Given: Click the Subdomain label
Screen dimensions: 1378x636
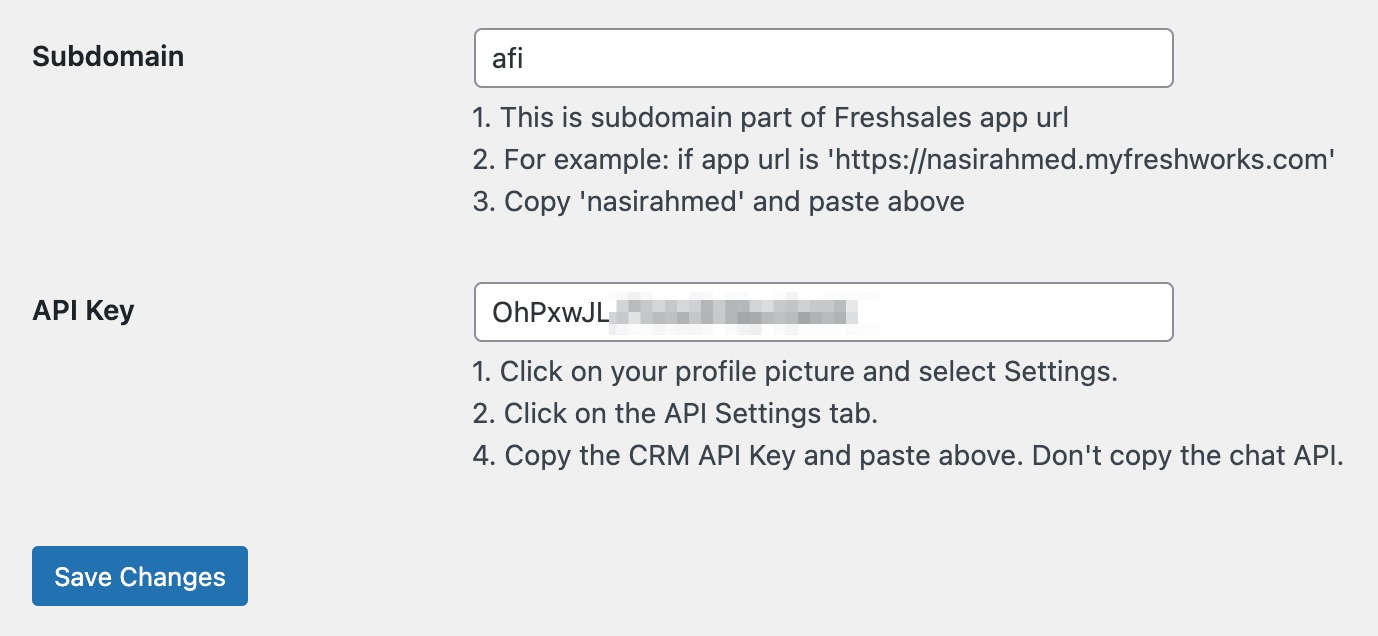Looking at the screenshot, I should (108, 56).
